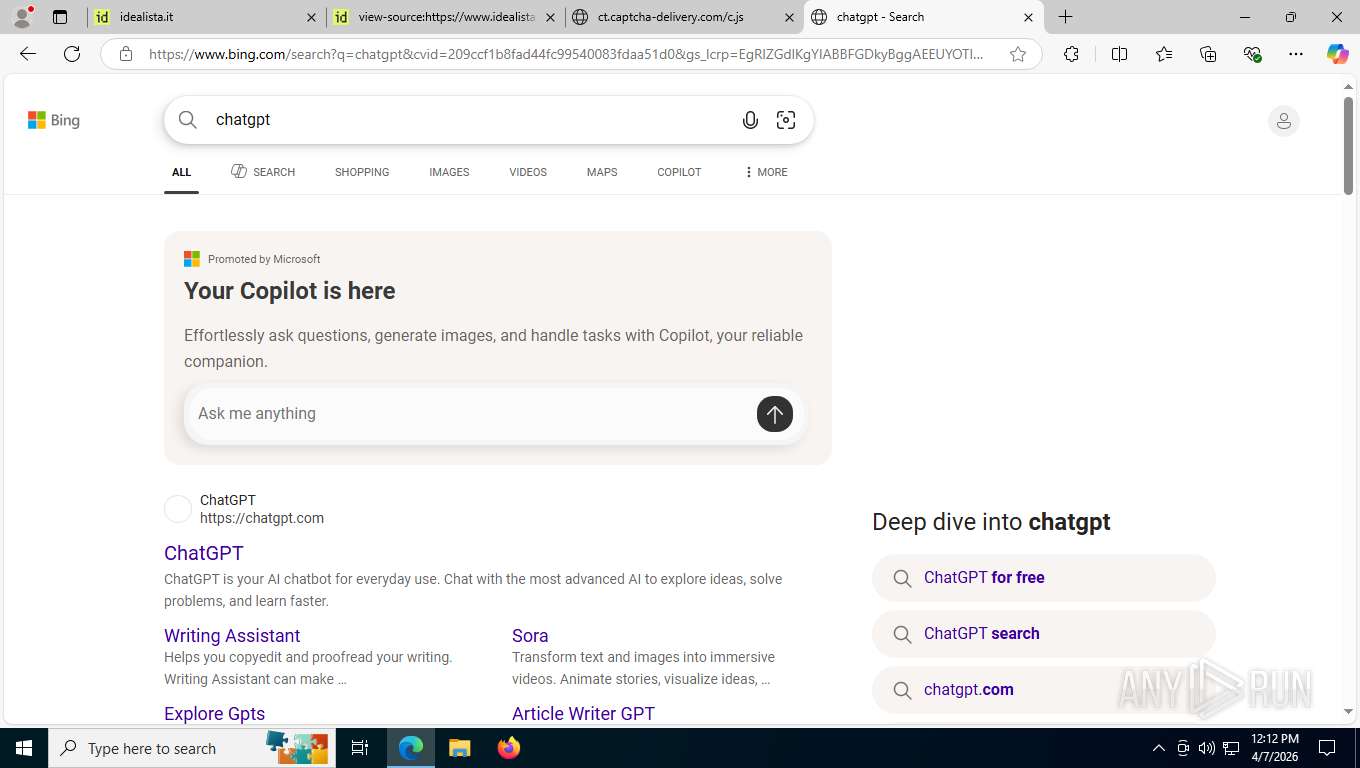This screenshot has height=768, width=1360.
Task: Open the VIDEOS results tab
Action: (x=528, y=172)
